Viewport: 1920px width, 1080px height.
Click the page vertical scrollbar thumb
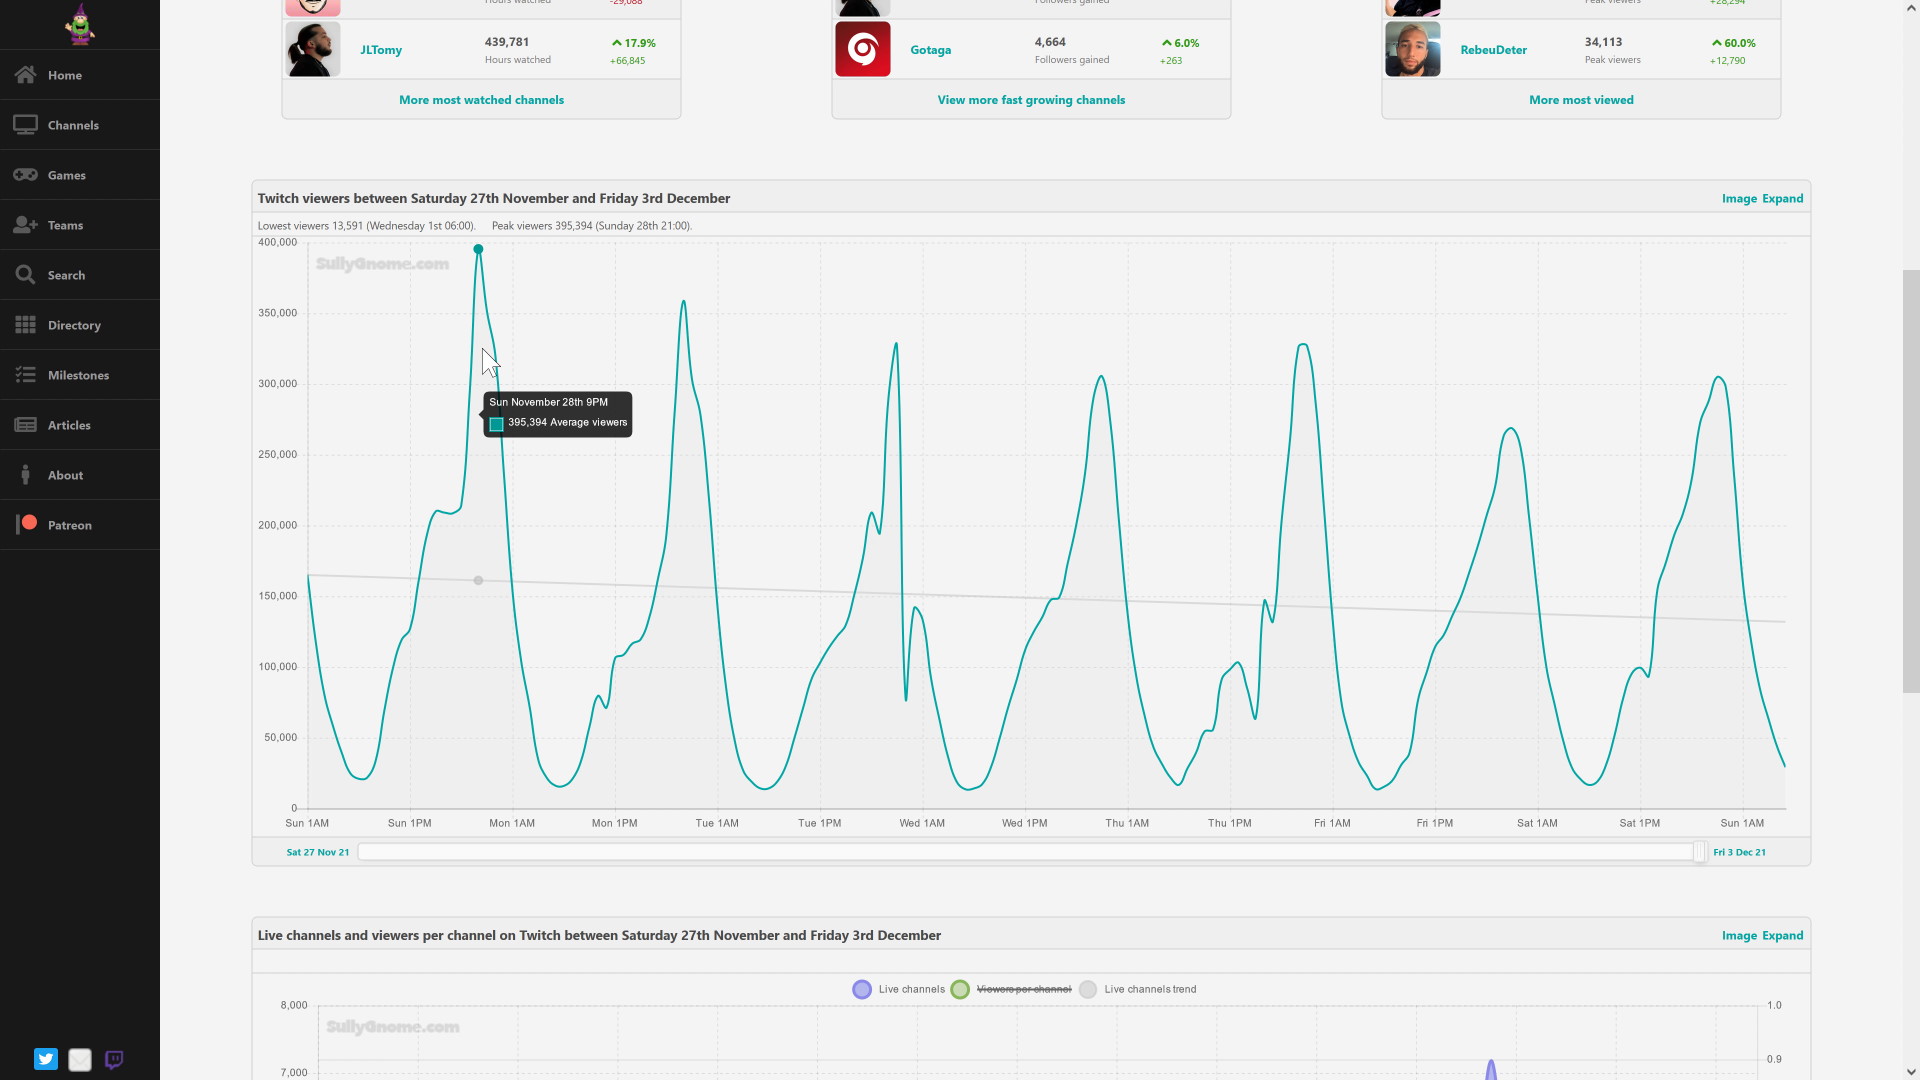(x=1911, y=480)
